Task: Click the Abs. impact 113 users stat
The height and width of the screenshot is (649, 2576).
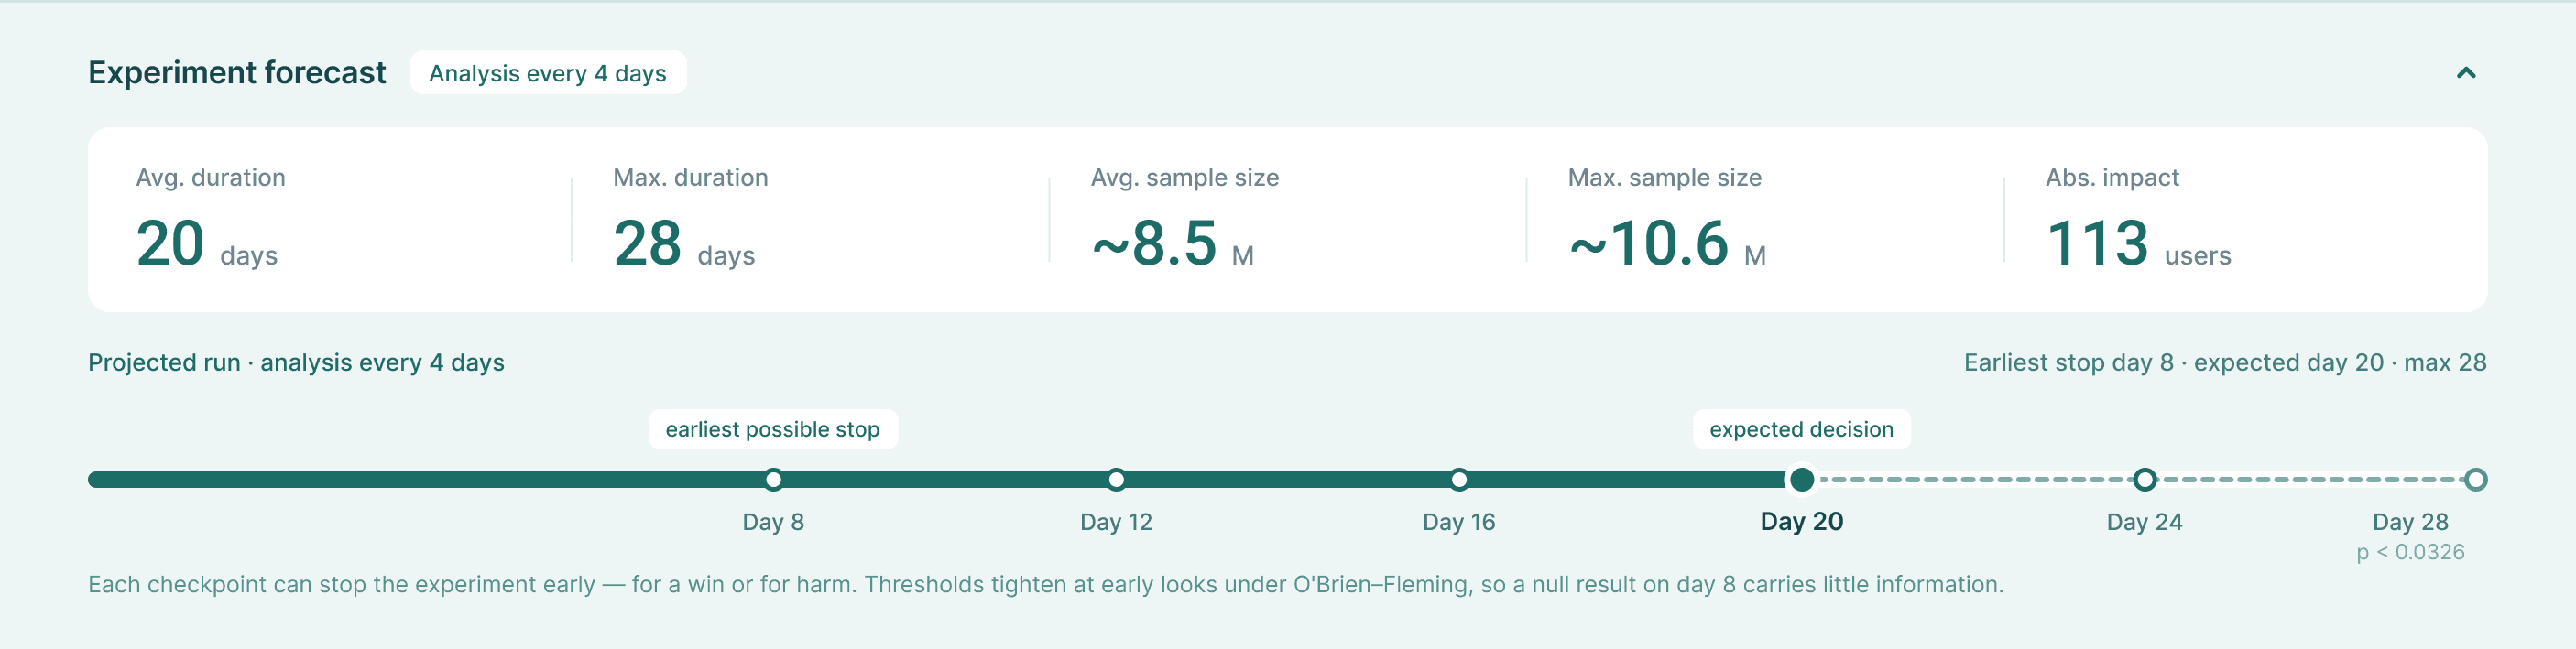Action: tap(2138, 219)
